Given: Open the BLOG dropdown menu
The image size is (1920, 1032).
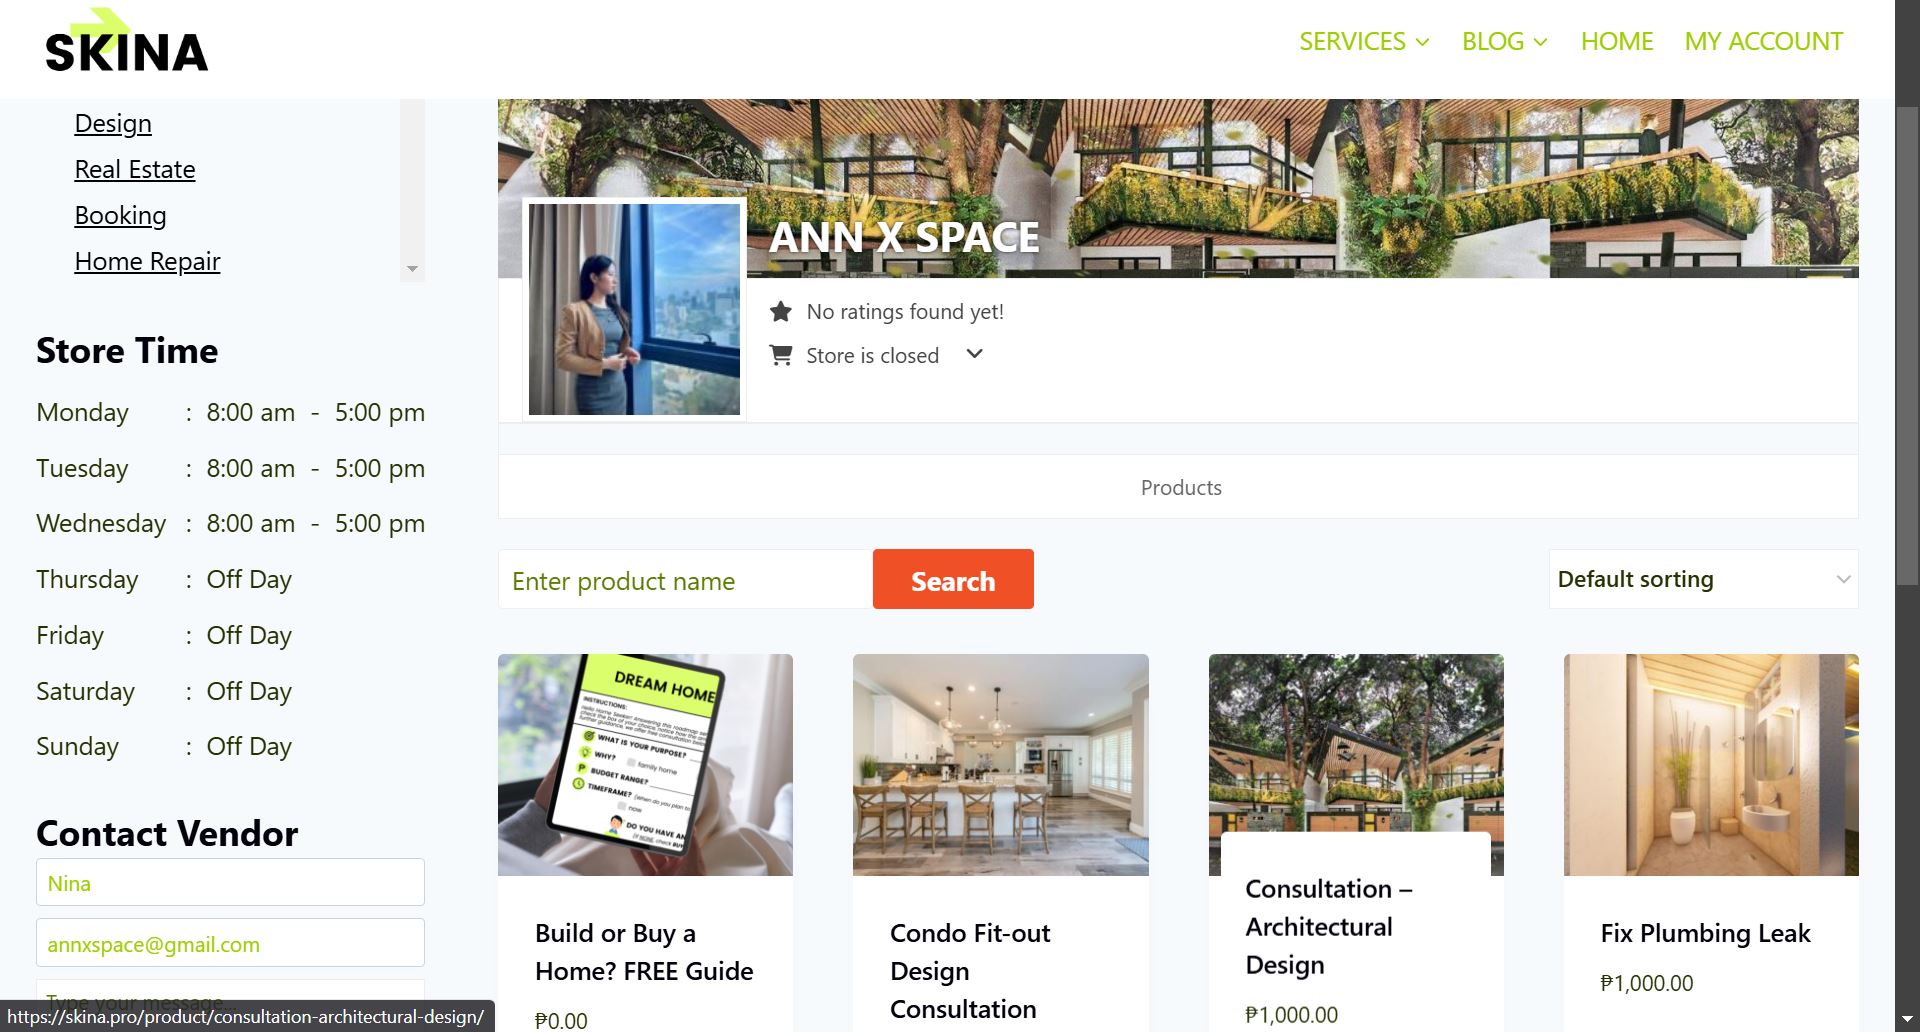Looking at the screenshot, I should point(1504,41).
